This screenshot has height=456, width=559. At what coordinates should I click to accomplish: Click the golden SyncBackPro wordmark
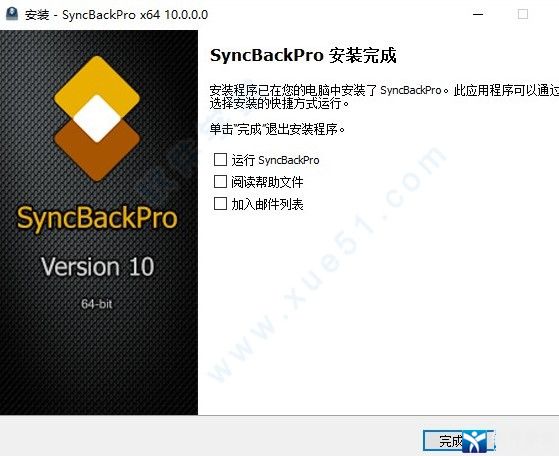click(x=97, y=218)
